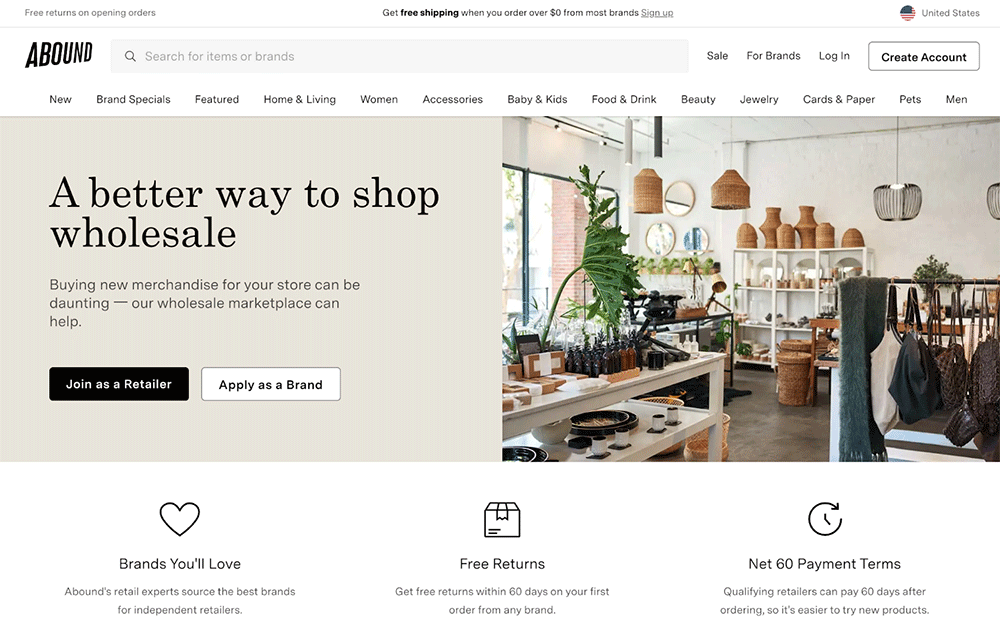Click the Join as a Retailer button
The width and height of the screenshot is (1000, 619).
119,384
